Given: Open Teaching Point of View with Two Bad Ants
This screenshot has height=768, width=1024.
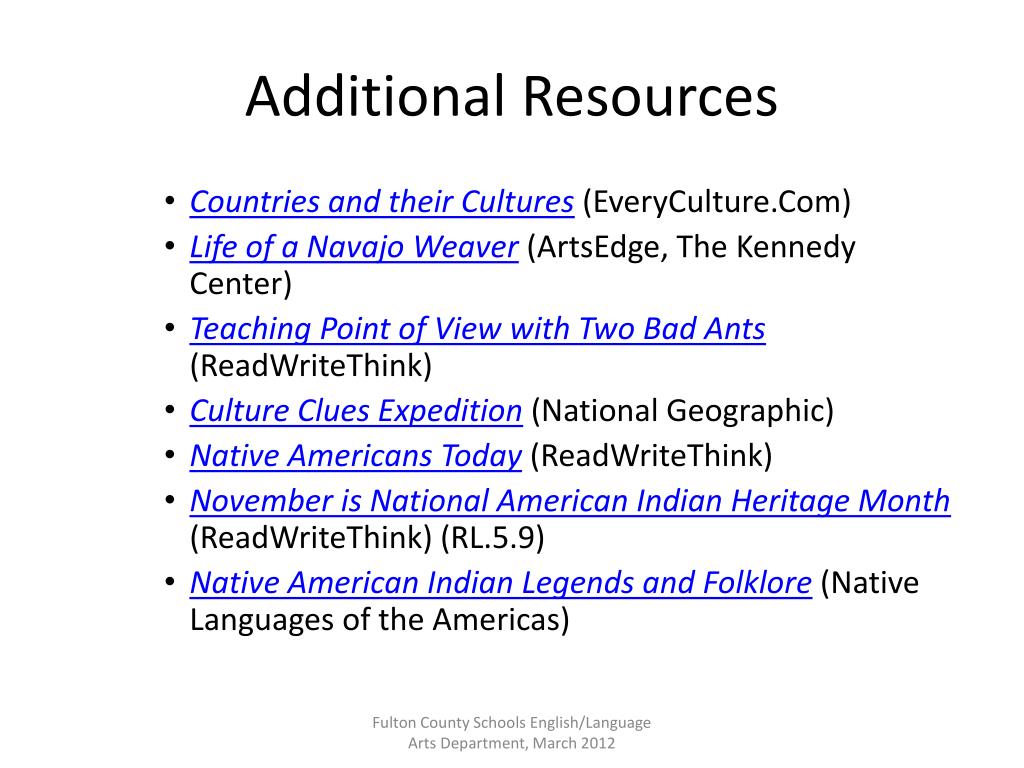Looking at the screenshot, I should 477,328.
